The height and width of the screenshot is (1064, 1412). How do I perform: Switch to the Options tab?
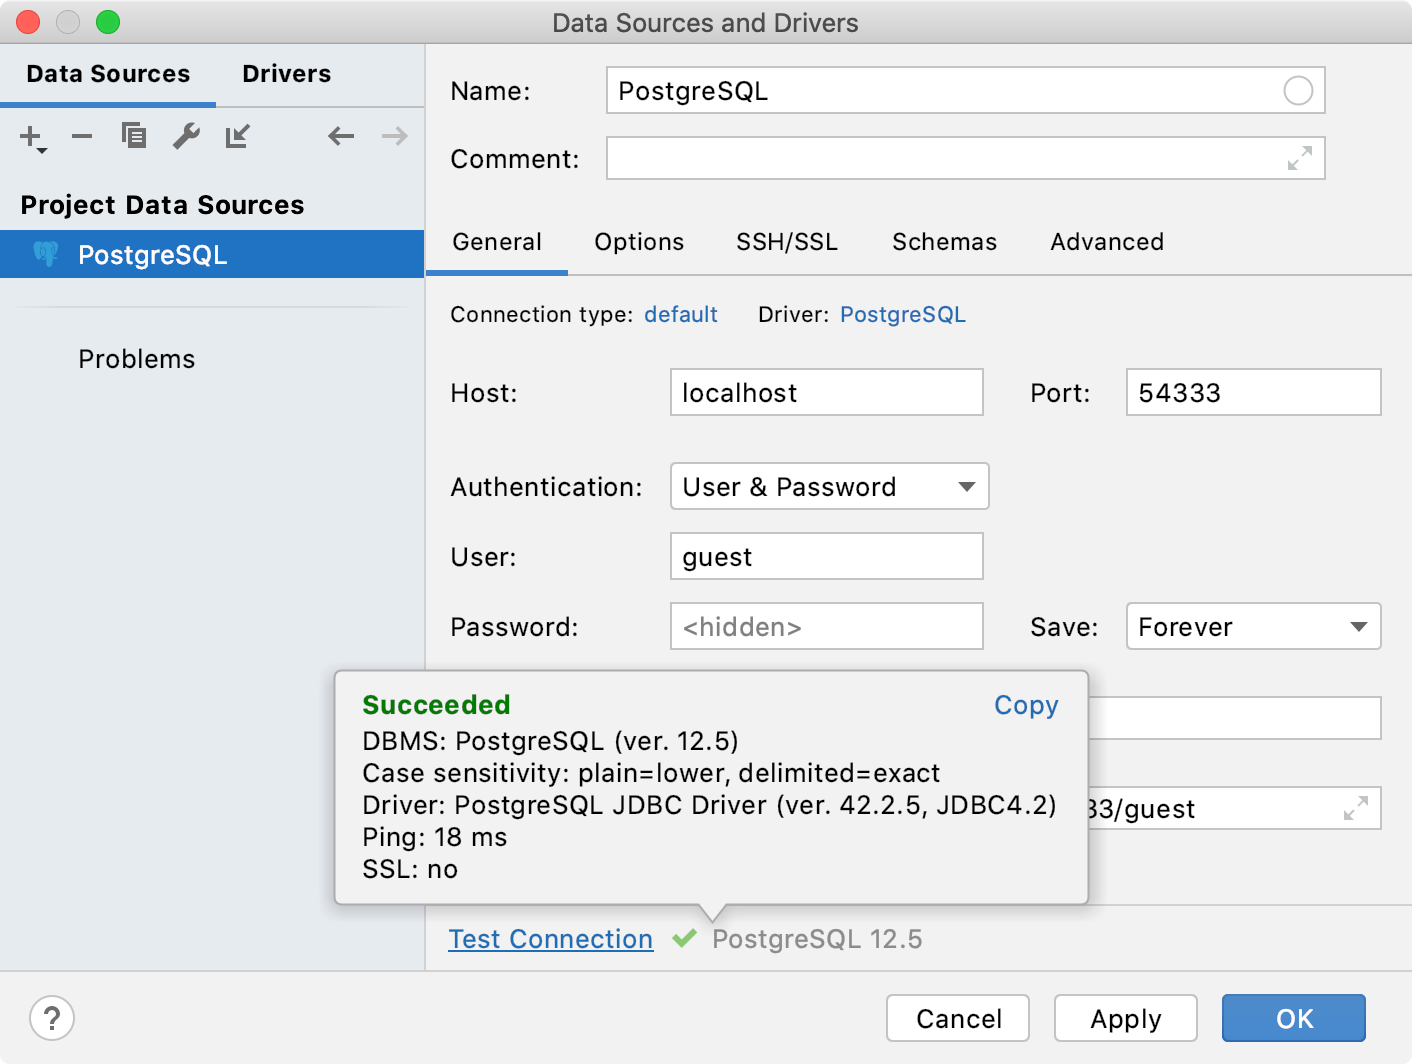[639, 241]
